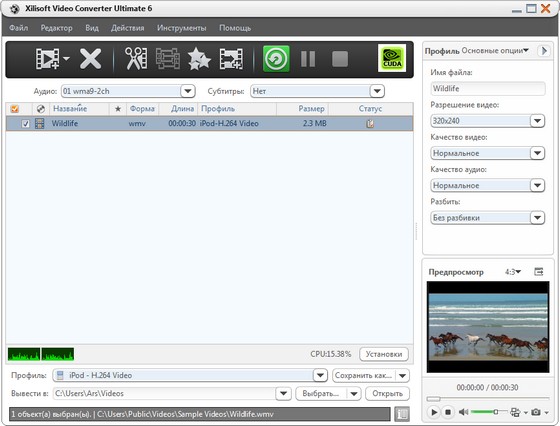Toggle the select-all checkbox in list header
This screenshot has height=426, width=560.
click(x=15, y=109)
